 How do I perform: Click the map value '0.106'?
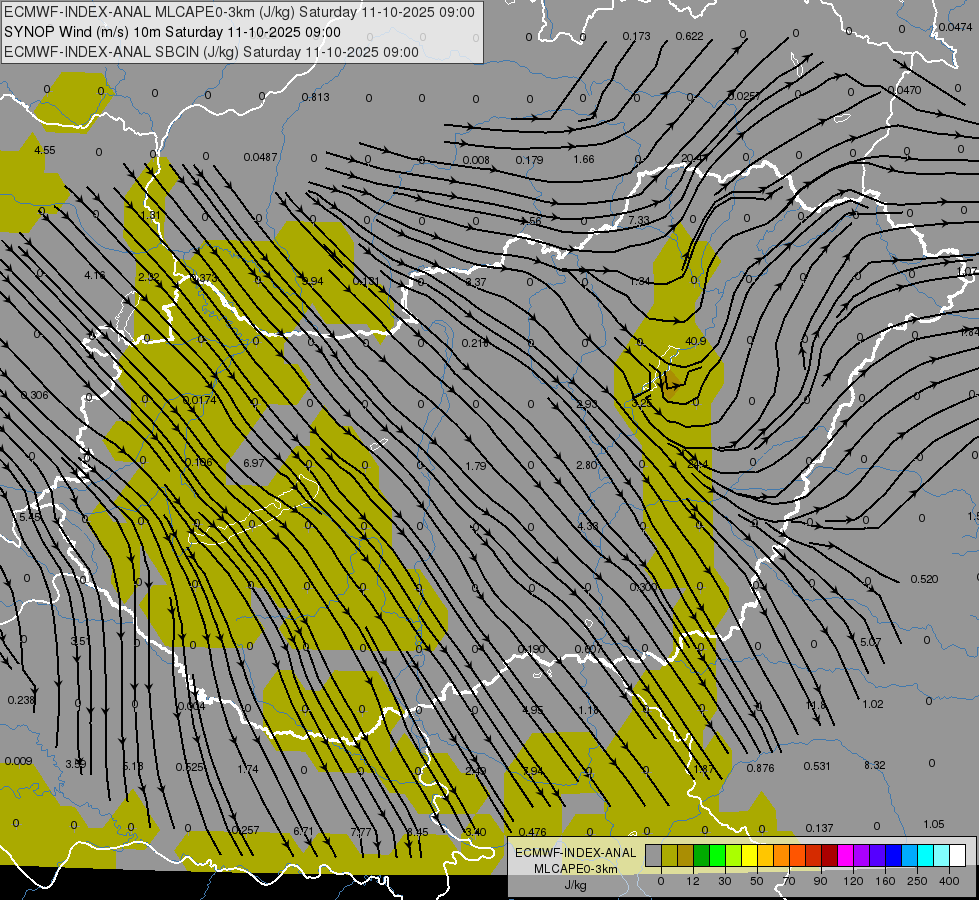pos(199,462)
